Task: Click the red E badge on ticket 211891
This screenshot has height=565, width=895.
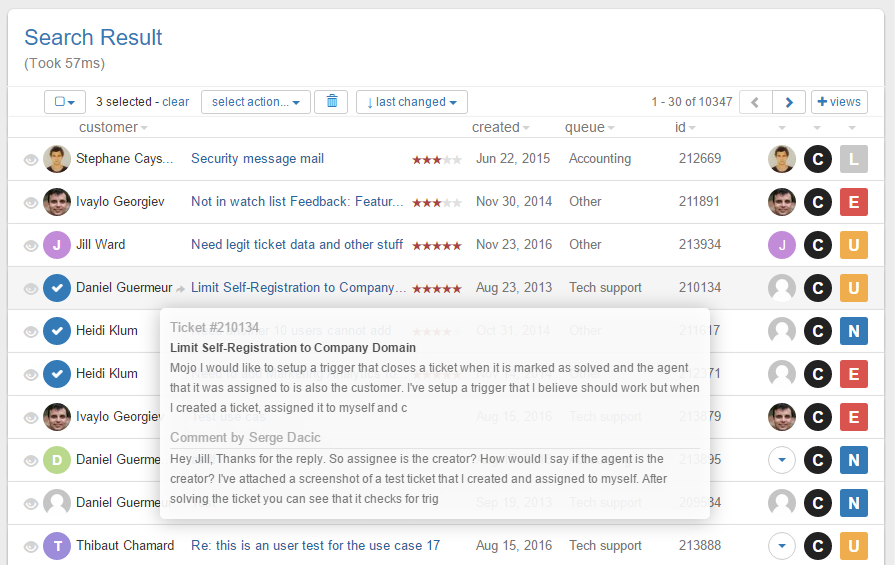Action: click(853, 202)
